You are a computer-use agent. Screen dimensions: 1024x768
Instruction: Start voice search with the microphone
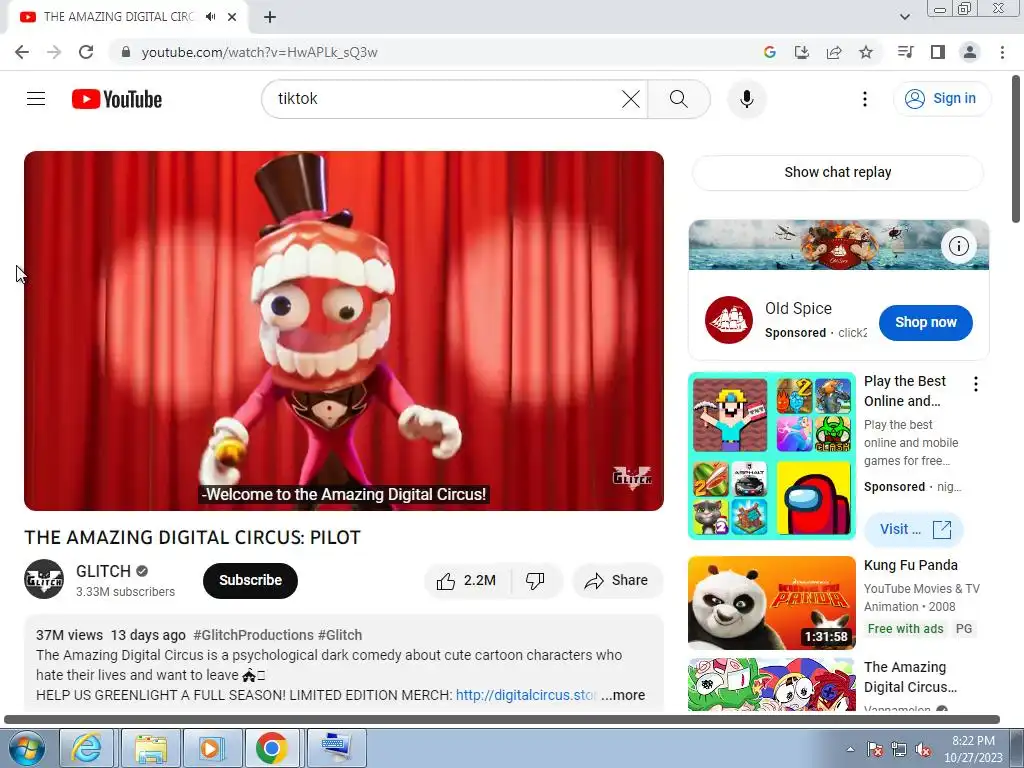pos(746,99)
